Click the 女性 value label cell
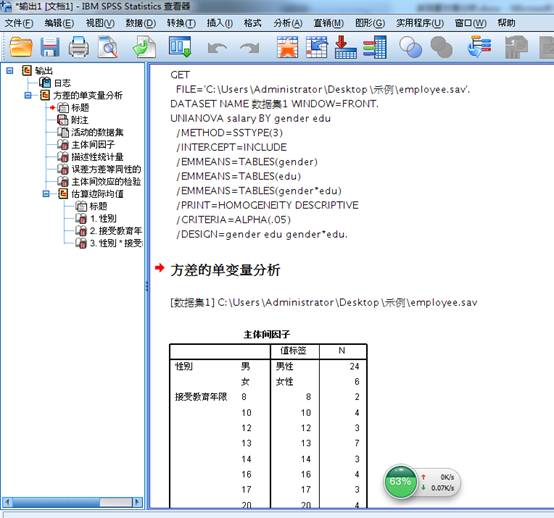Screen dimensions: 554x518 point(285,382)
